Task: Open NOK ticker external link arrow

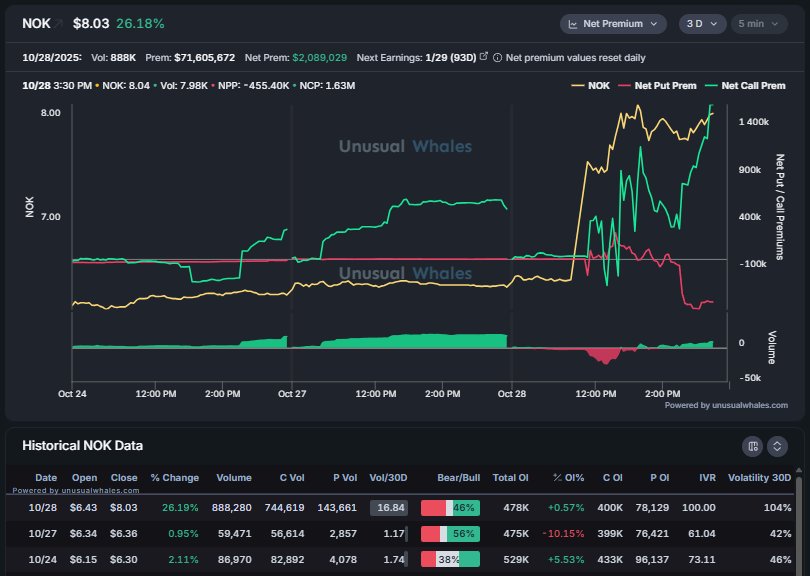Action: (58, 23)
